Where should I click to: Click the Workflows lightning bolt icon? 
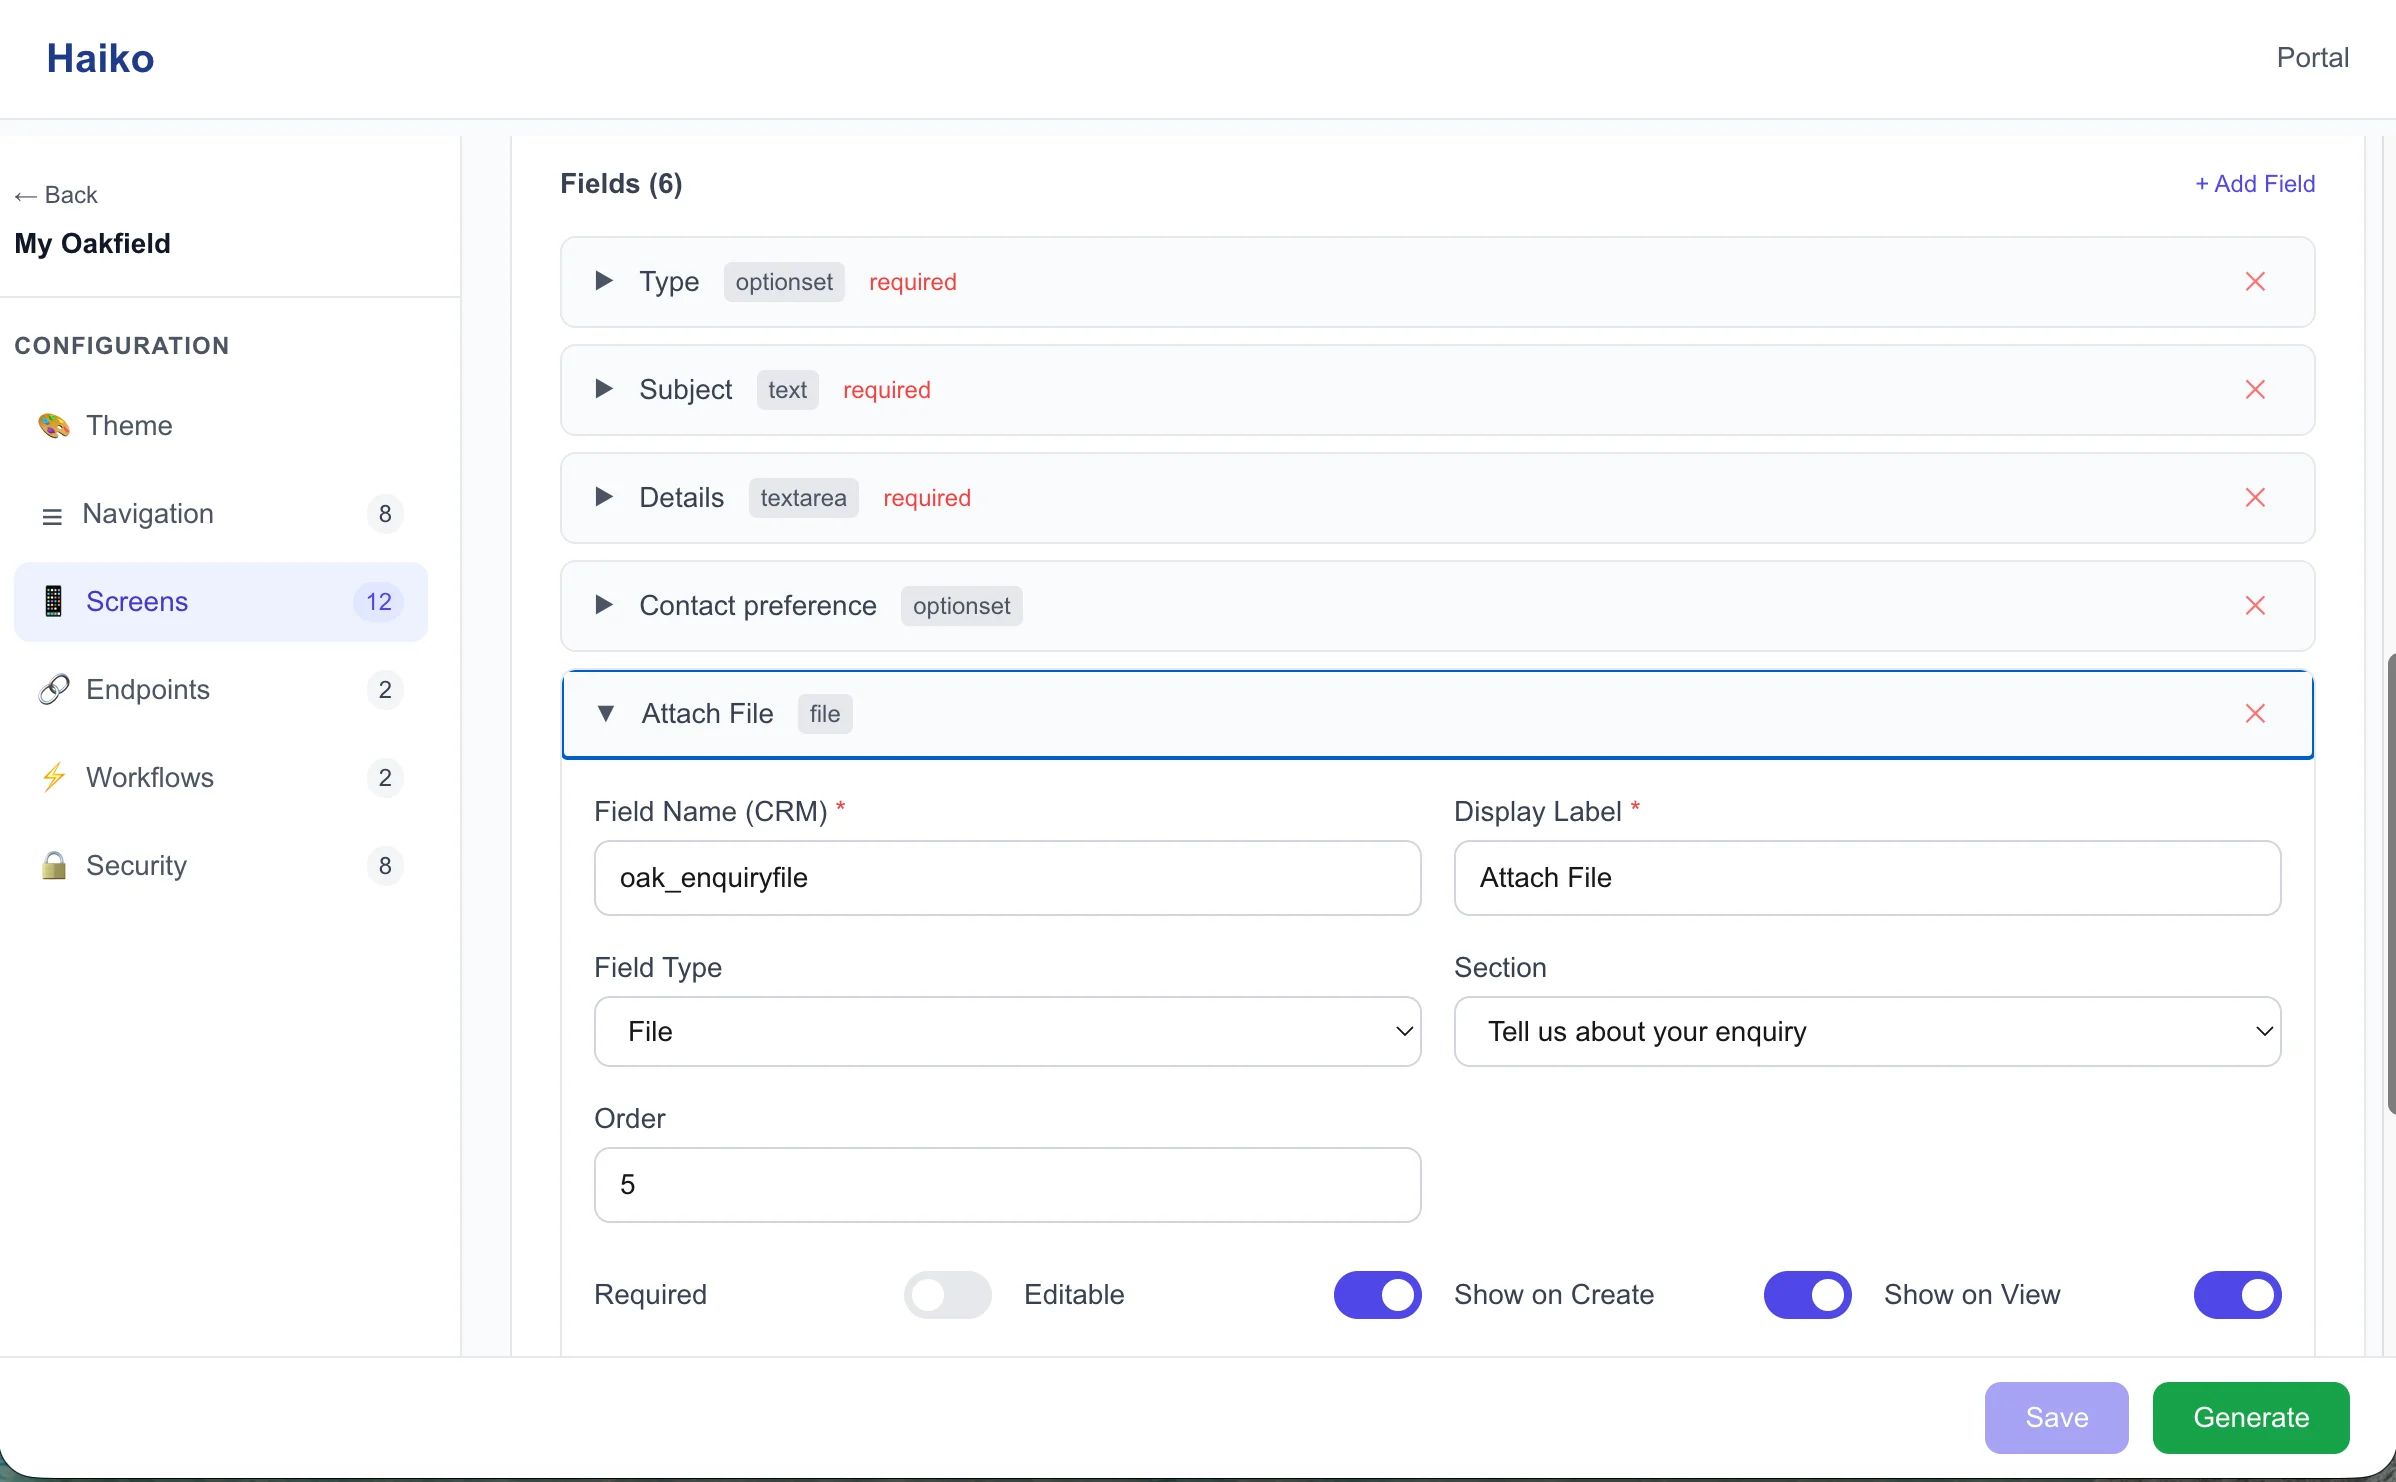pos(54,777)
